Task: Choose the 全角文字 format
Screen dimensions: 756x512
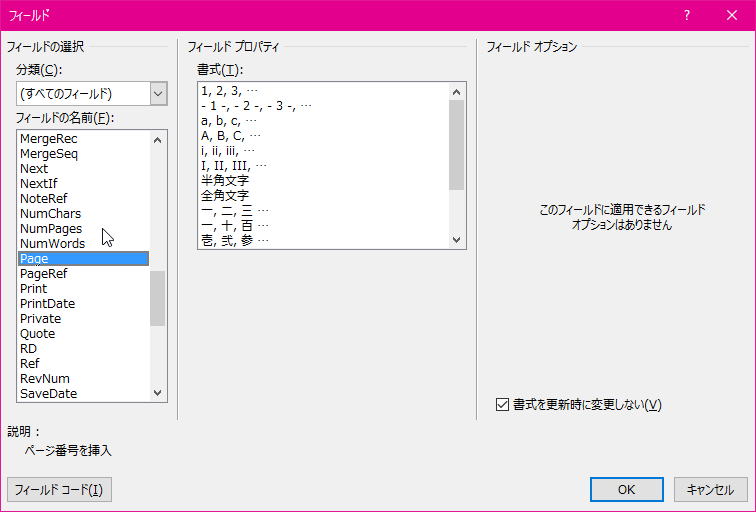Action: tap(324, 195)
